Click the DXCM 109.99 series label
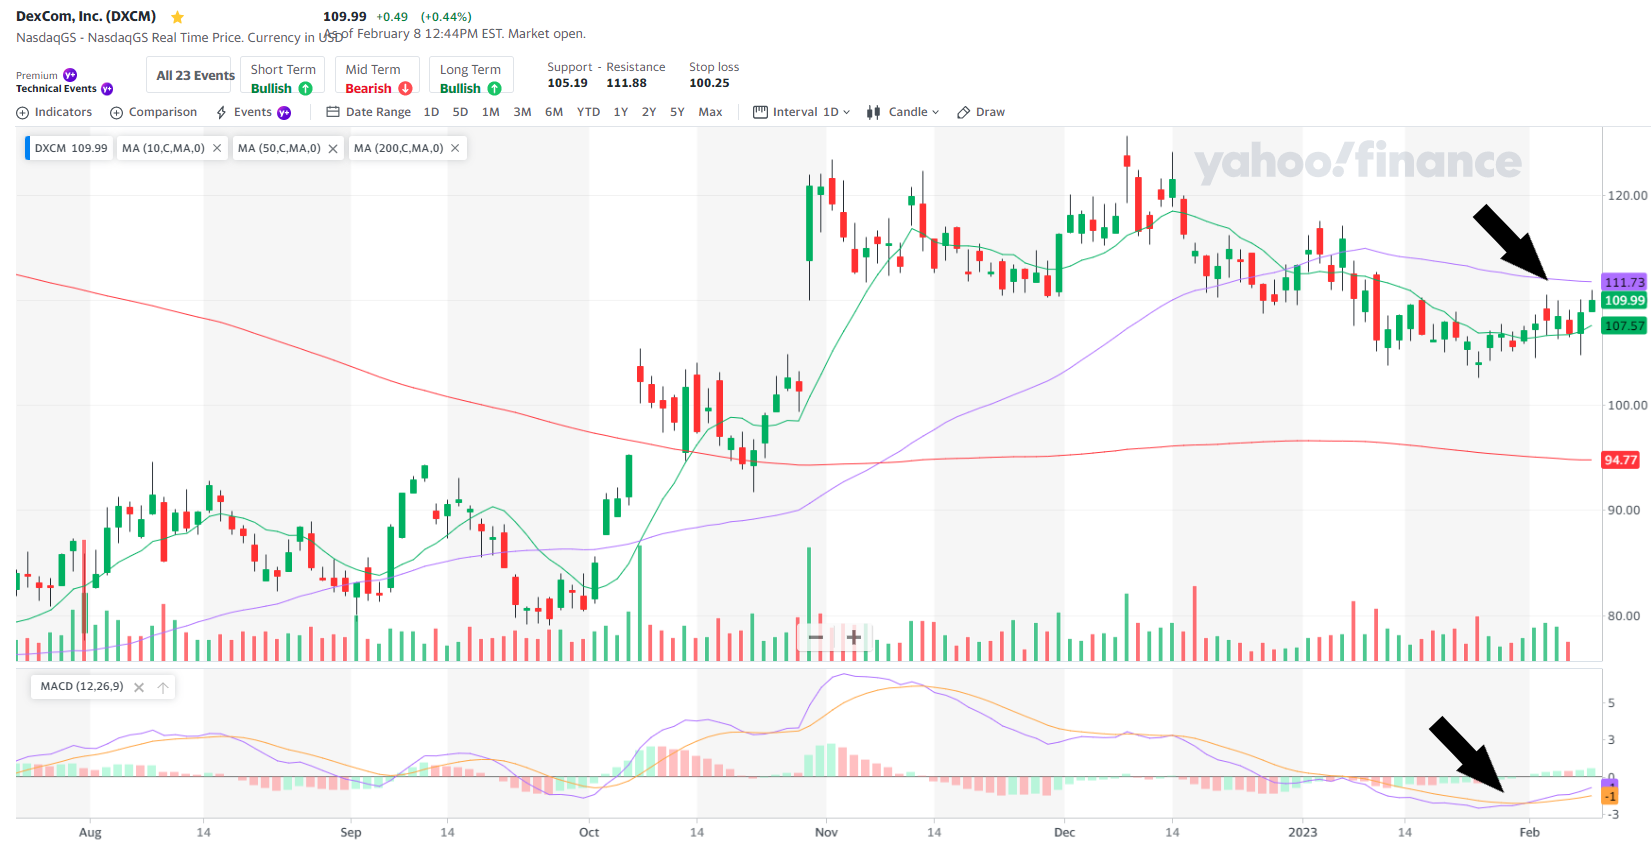Image resolution: width=1651 pixels, height=843 pixels. pyautogui.click(x=70, y=148)
